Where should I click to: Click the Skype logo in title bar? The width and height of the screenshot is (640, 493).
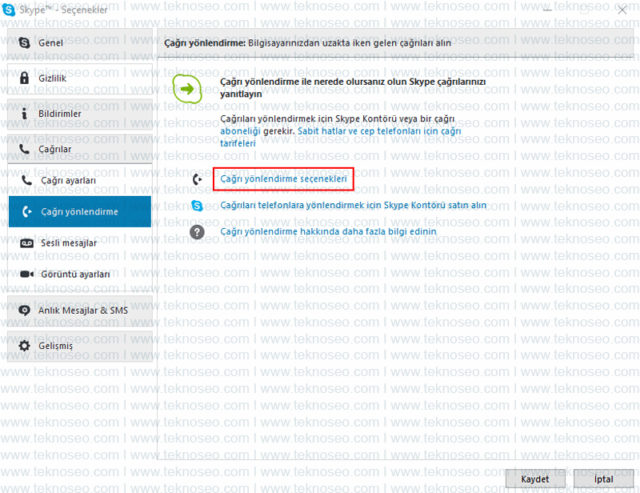[x=9, y=9]
